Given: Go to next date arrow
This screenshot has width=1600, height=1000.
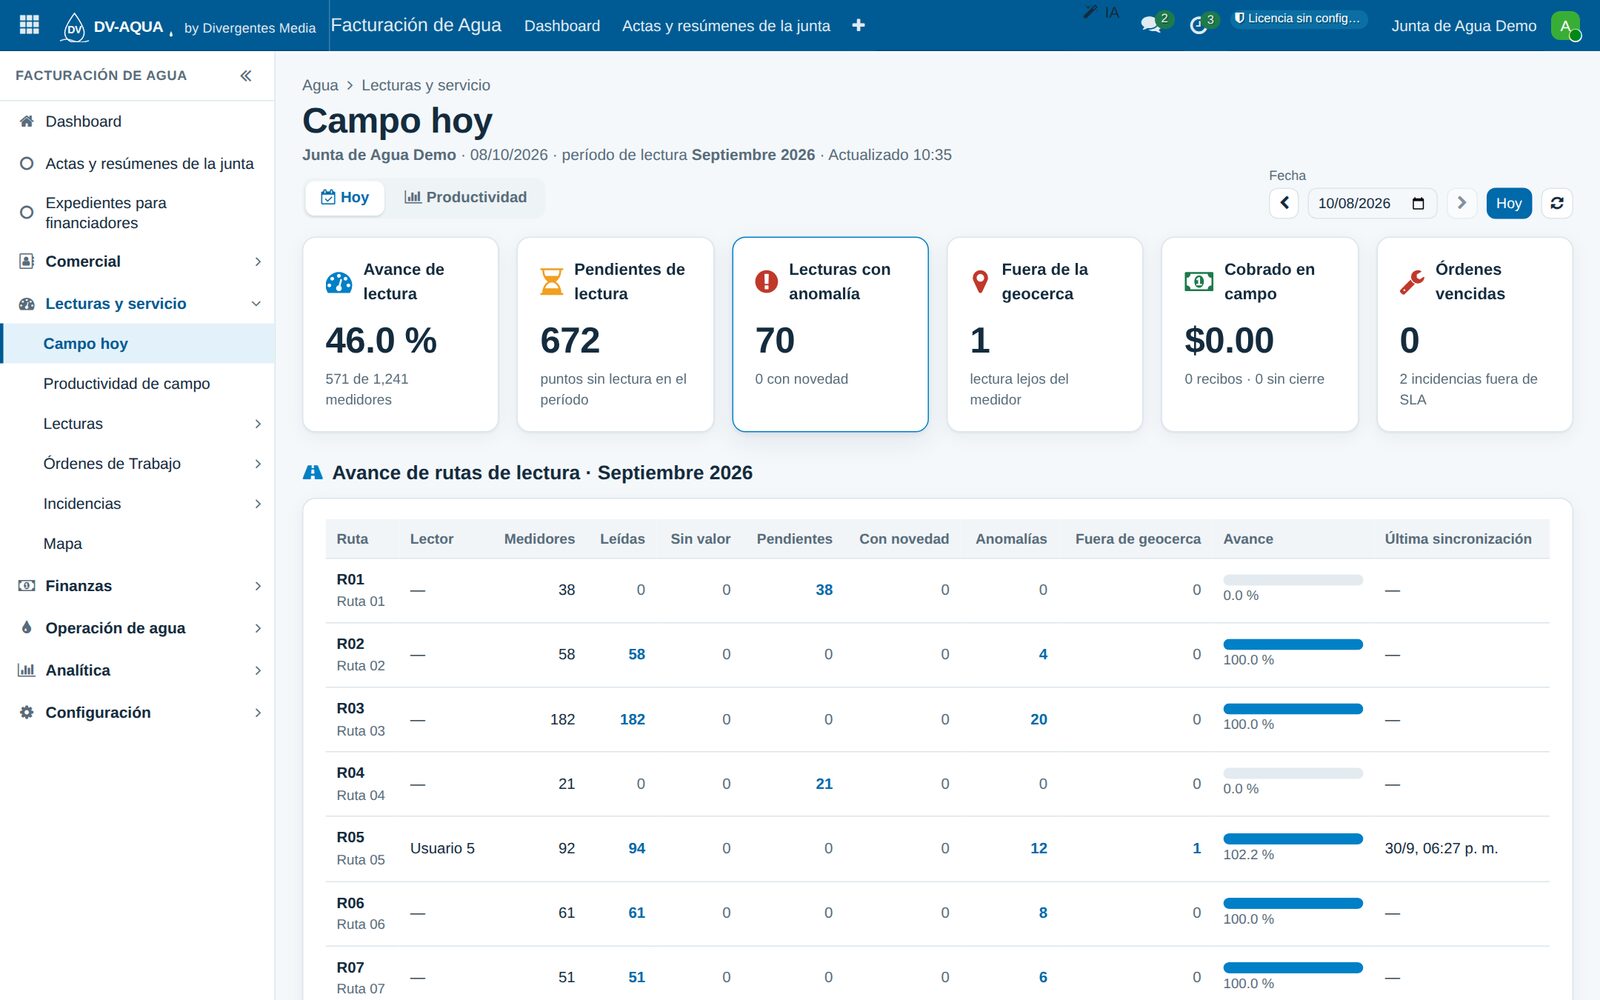Looking at the screenshot, I should (1461, 203).
